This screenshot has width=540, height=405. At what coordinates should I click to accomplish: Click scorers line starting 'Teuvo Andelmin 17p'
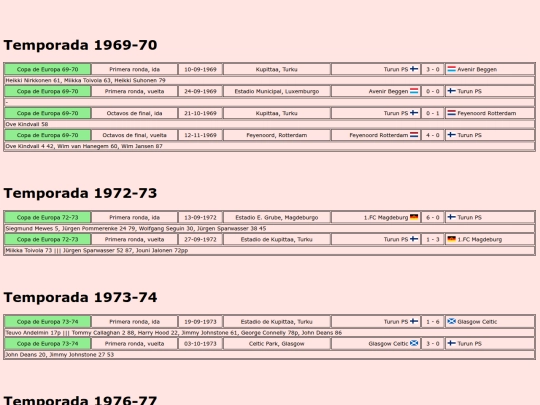(270, 333)
